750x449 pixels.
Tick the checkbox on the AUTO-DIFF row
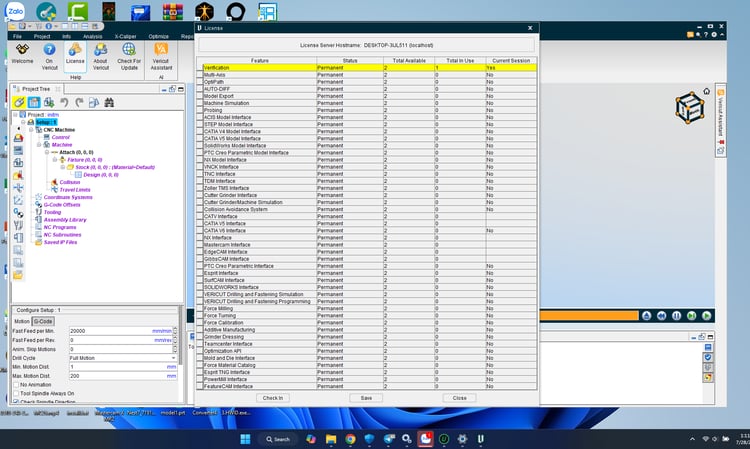click(x=200, y=89)
